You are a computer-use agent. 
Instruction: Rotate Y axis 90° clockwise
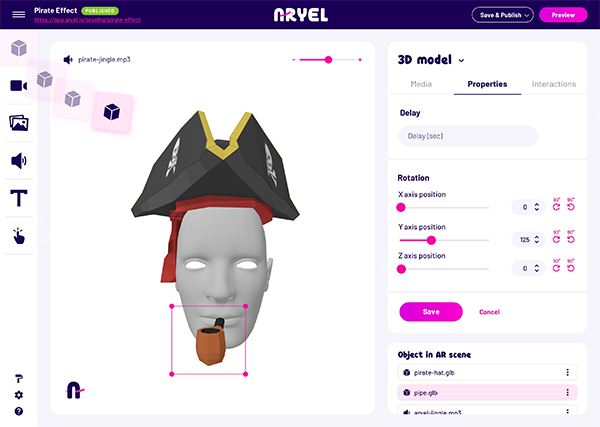click(556, 237)
